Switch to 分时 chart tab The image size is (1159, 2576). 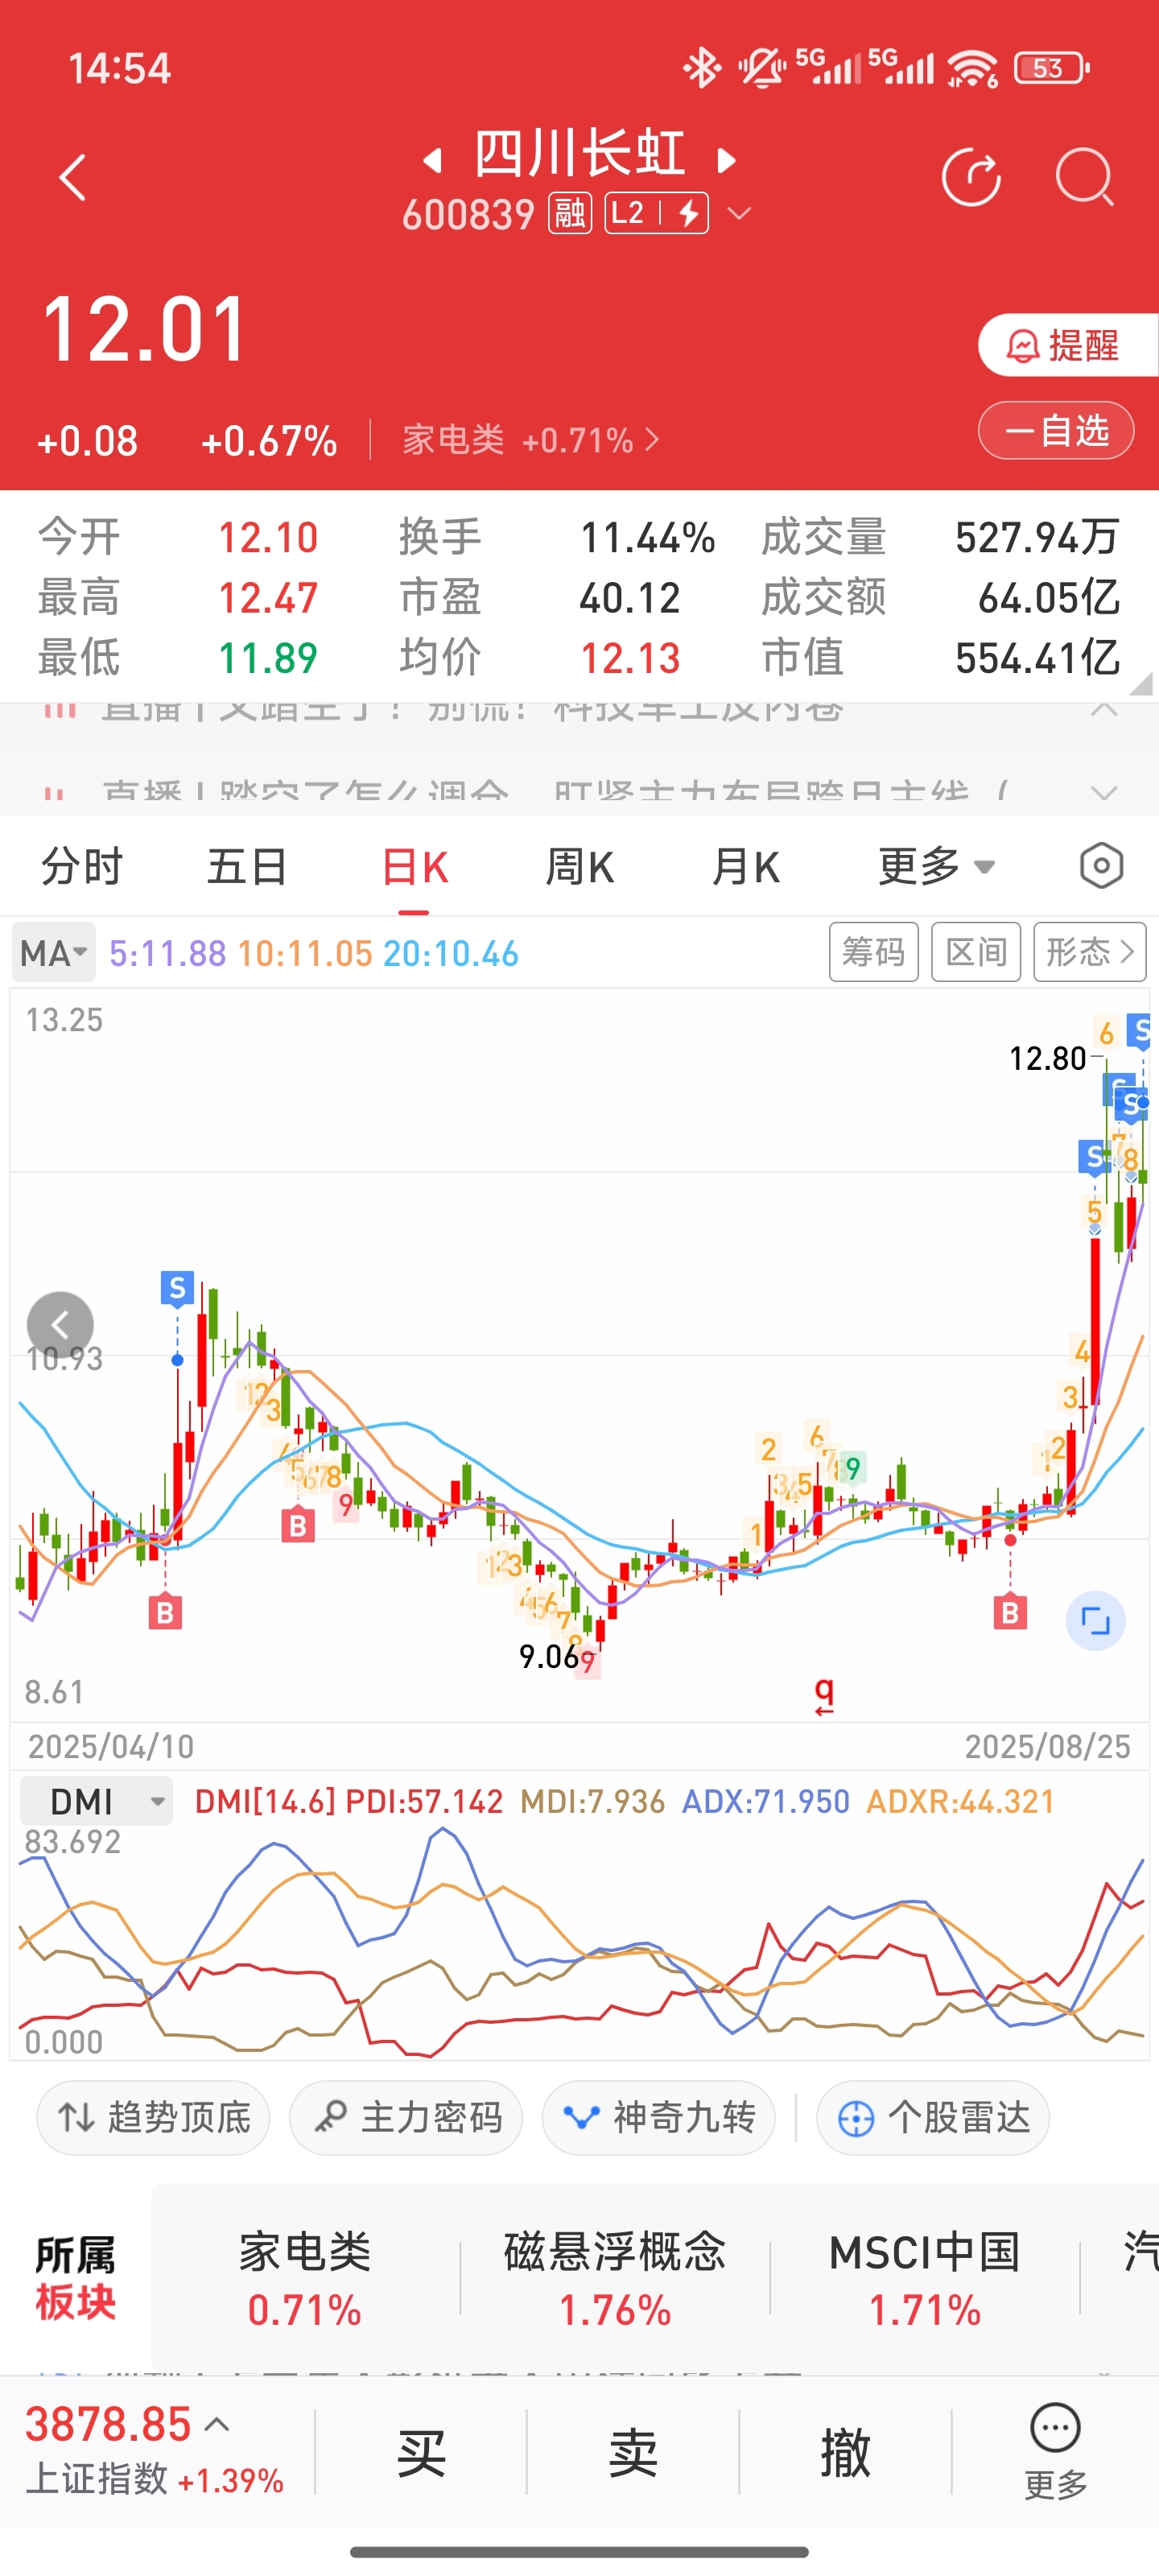tap(82, 867)
